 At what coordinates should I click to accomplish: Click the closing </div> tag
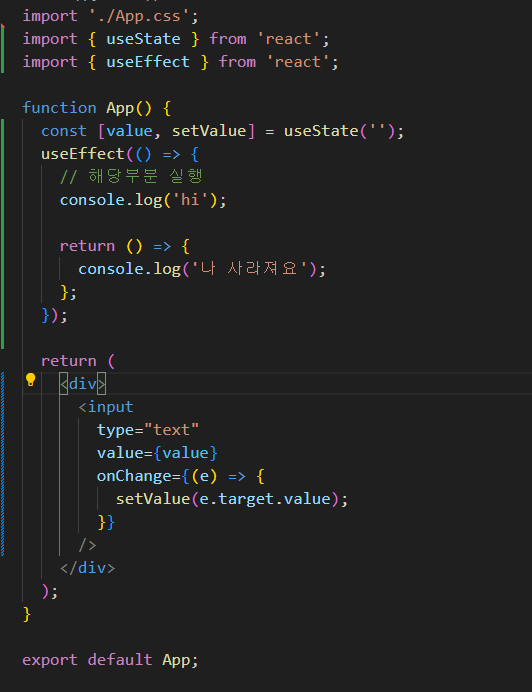tap(87, 568)
